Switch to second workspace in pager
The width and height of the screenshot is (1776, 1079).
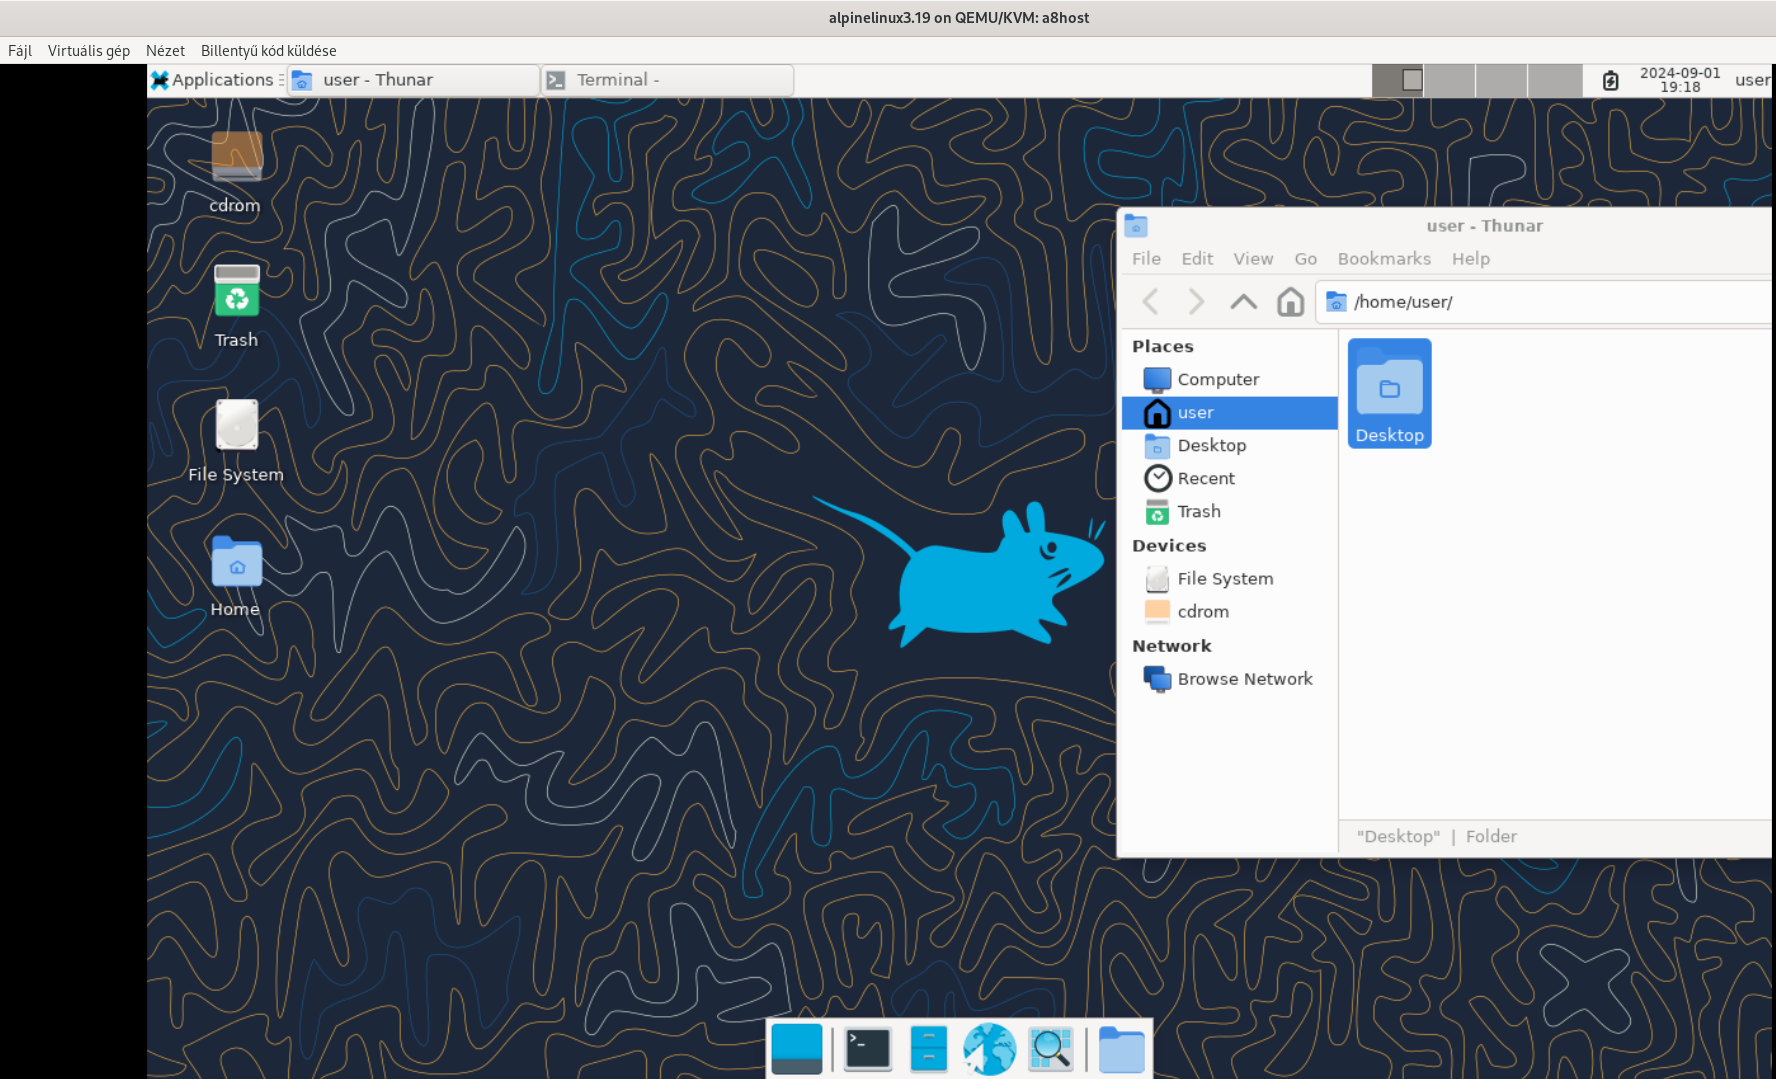pyautogui.click(x=1449, y=80)
